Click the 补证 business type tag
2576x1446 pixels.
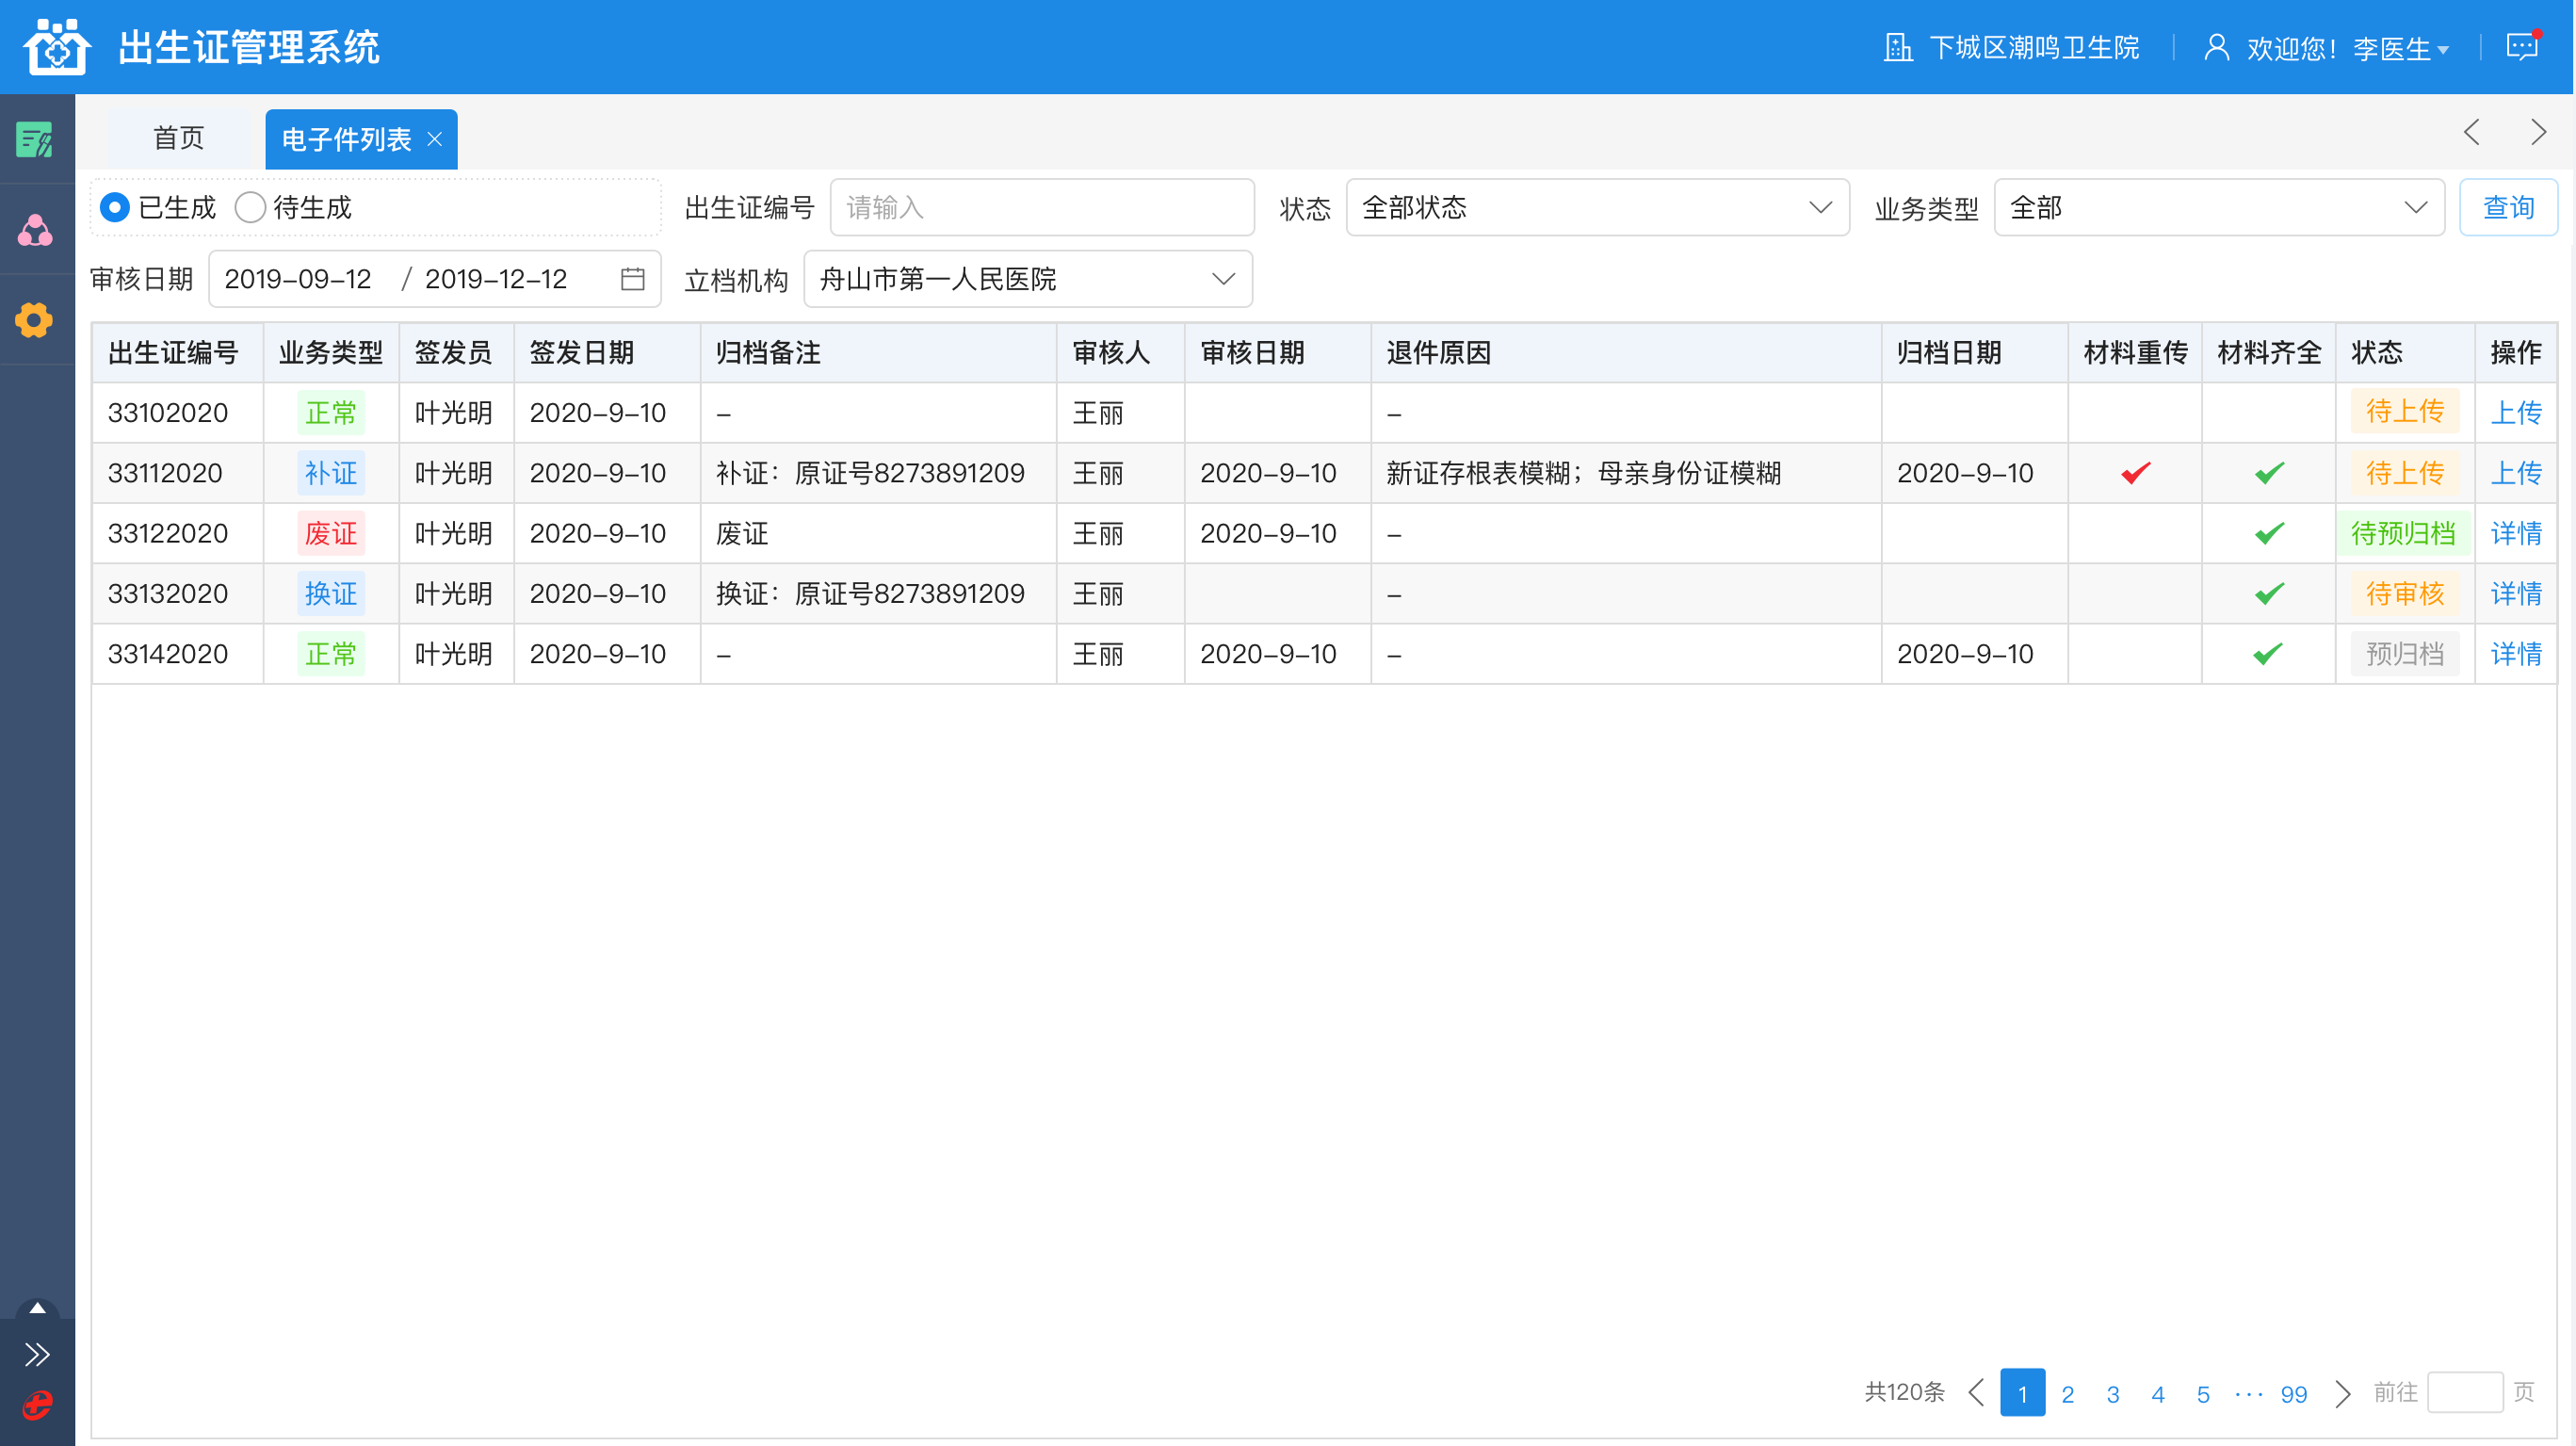pyautogui.click(x=331, y=473)
